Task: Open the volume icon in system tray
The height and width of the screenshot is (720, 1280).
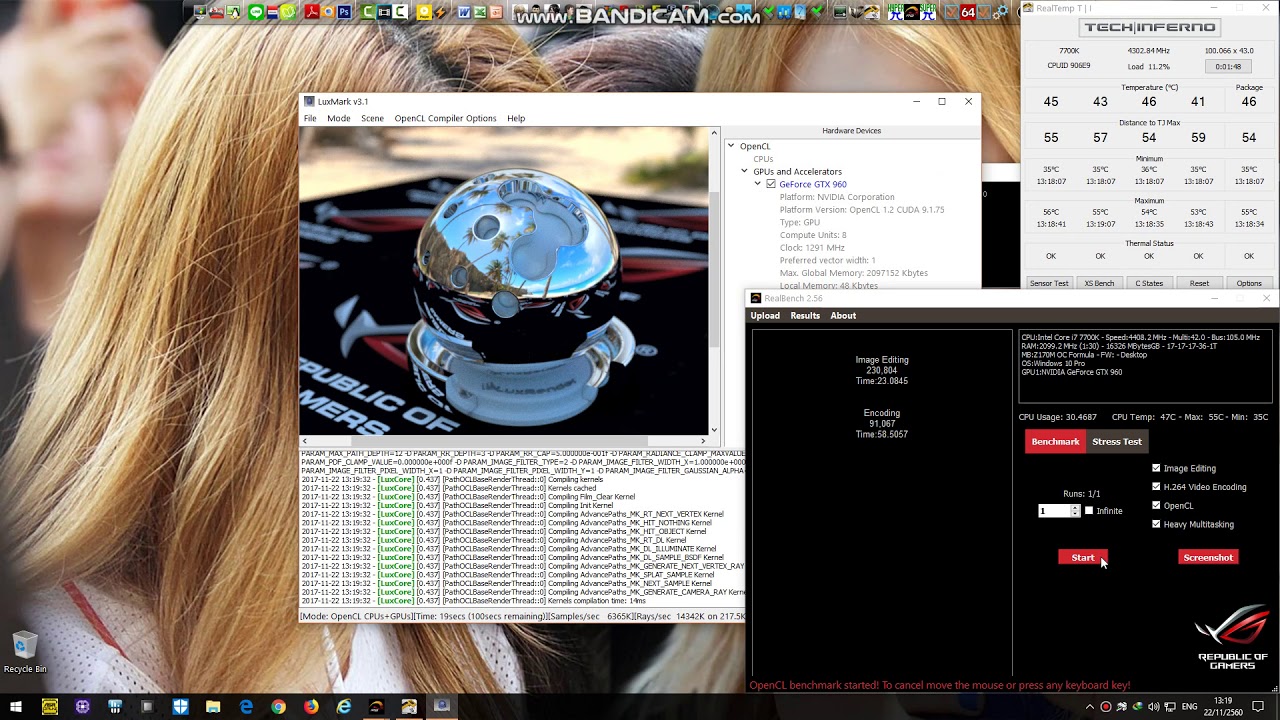Action: click(x=1154, y=707)
